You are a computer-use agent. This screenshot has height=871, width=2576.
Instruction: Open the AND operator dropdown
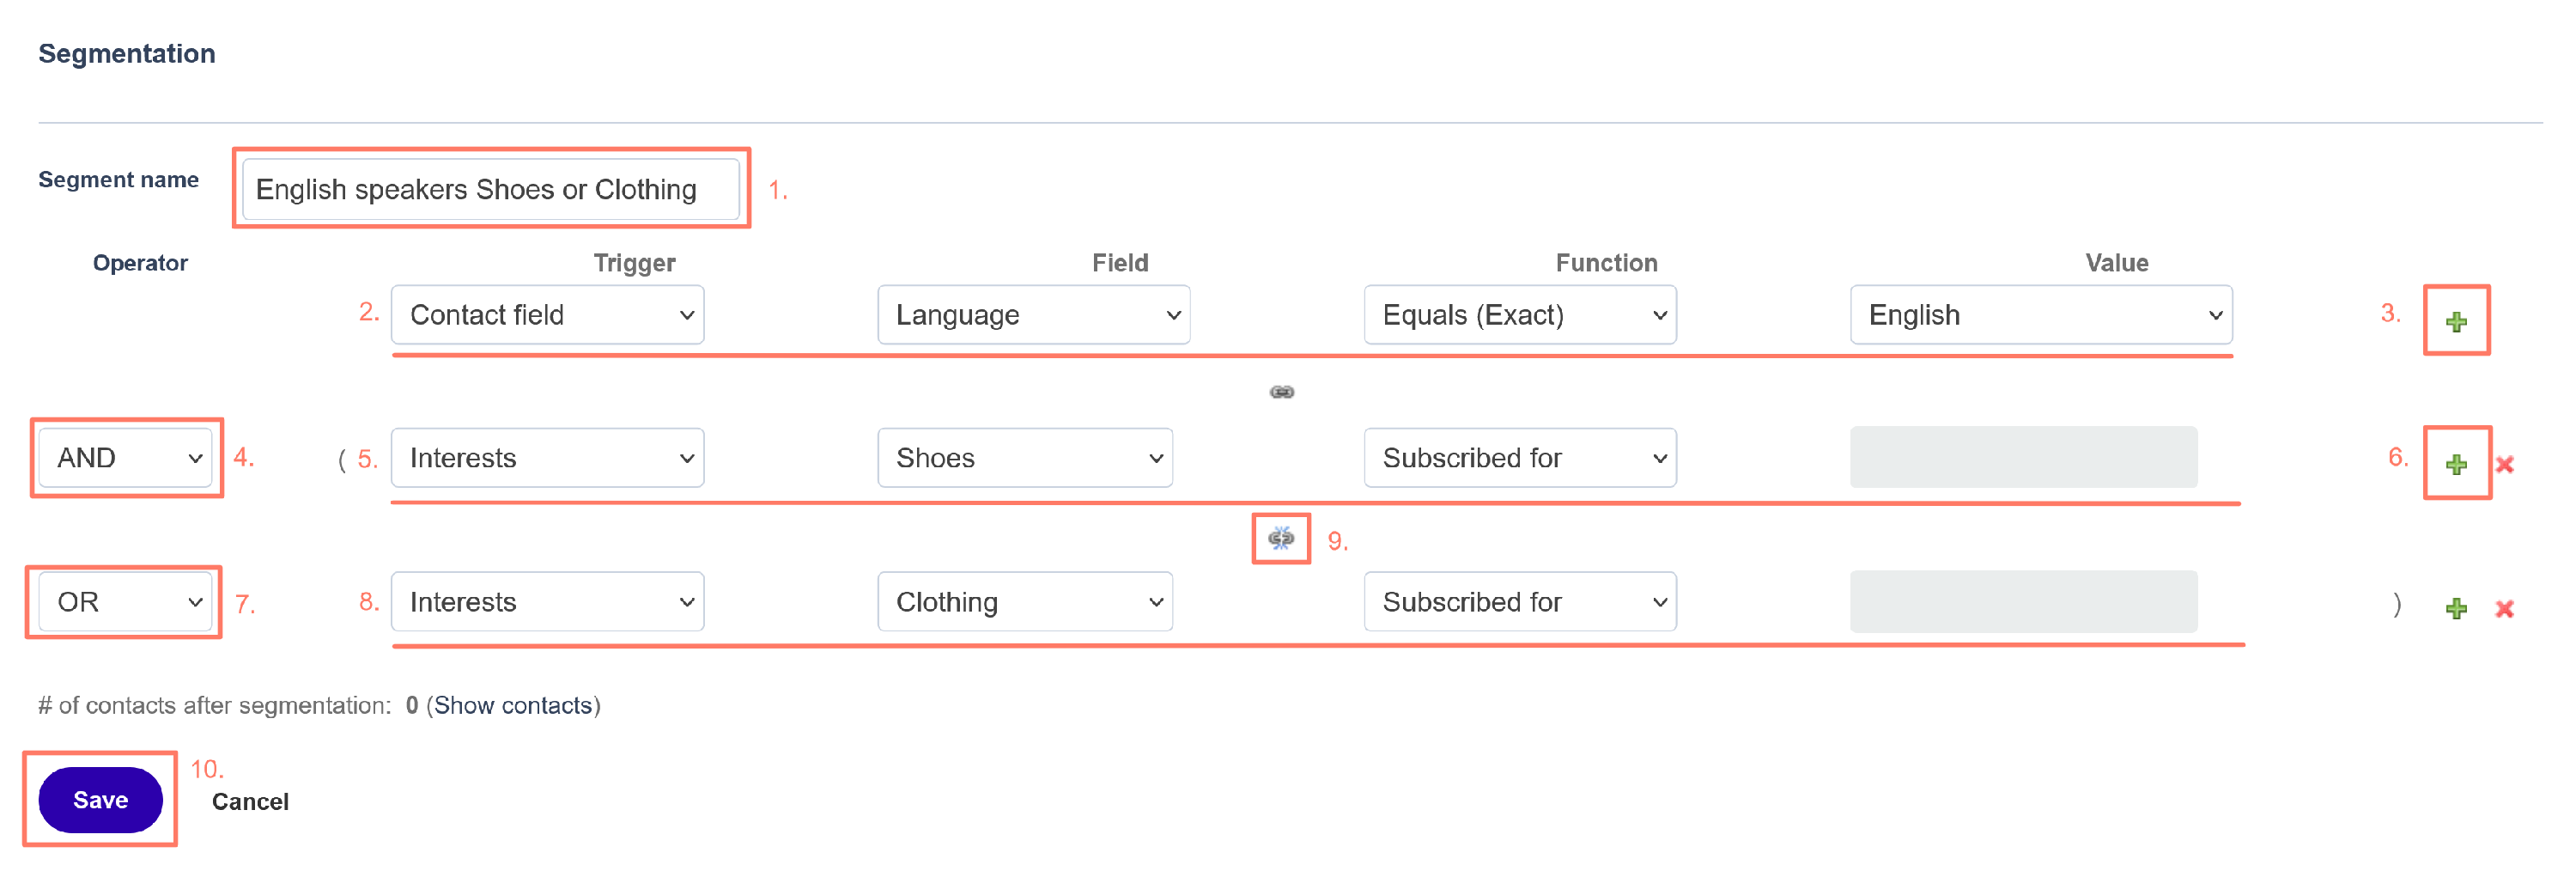point(126,458)
